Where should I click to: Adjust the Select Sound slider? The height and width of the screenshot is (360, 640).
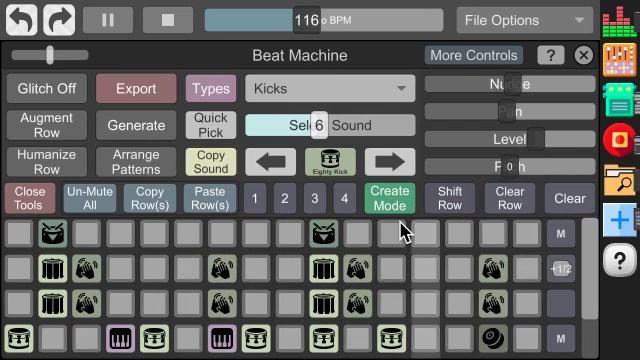(330, 125)
